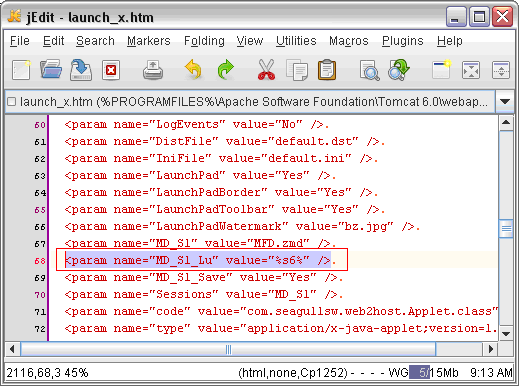The image size is (519, 386).
Task: Close the jEdit window
Action: tap(502, 16)
